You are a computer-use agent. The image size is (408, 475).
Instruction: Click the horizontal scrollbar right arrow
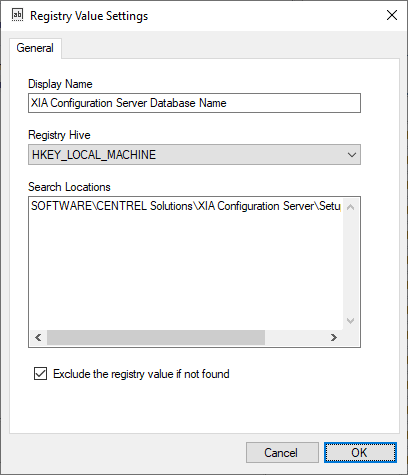pos(334,338)
